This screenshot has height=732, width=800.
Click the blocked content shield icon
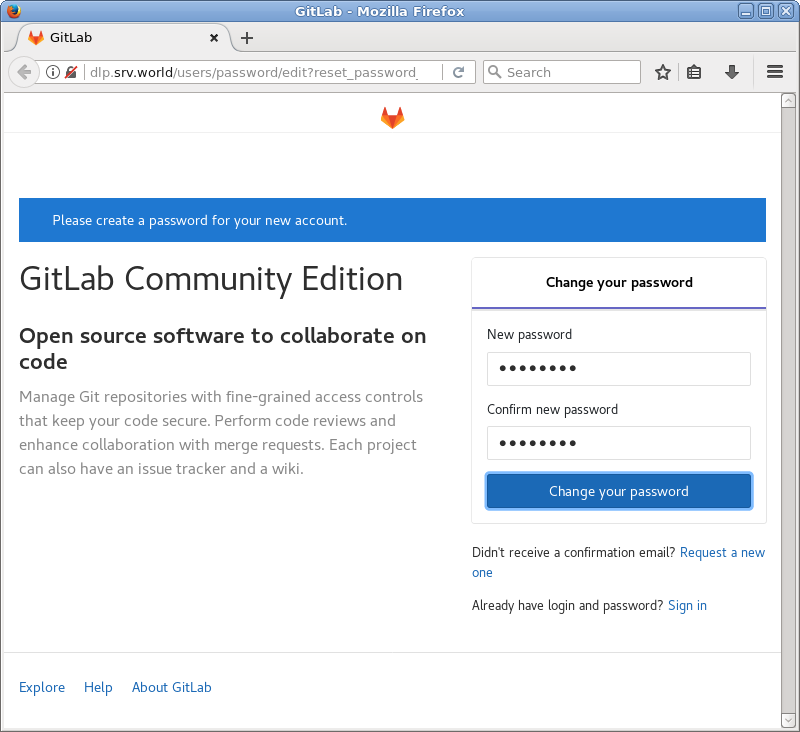(70, 71)
